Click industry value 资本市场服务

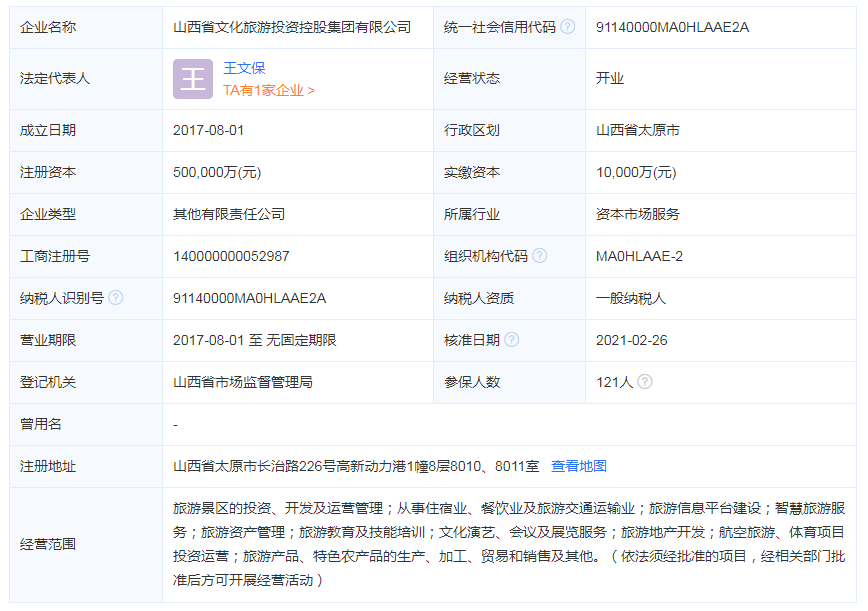coord(638,214)
